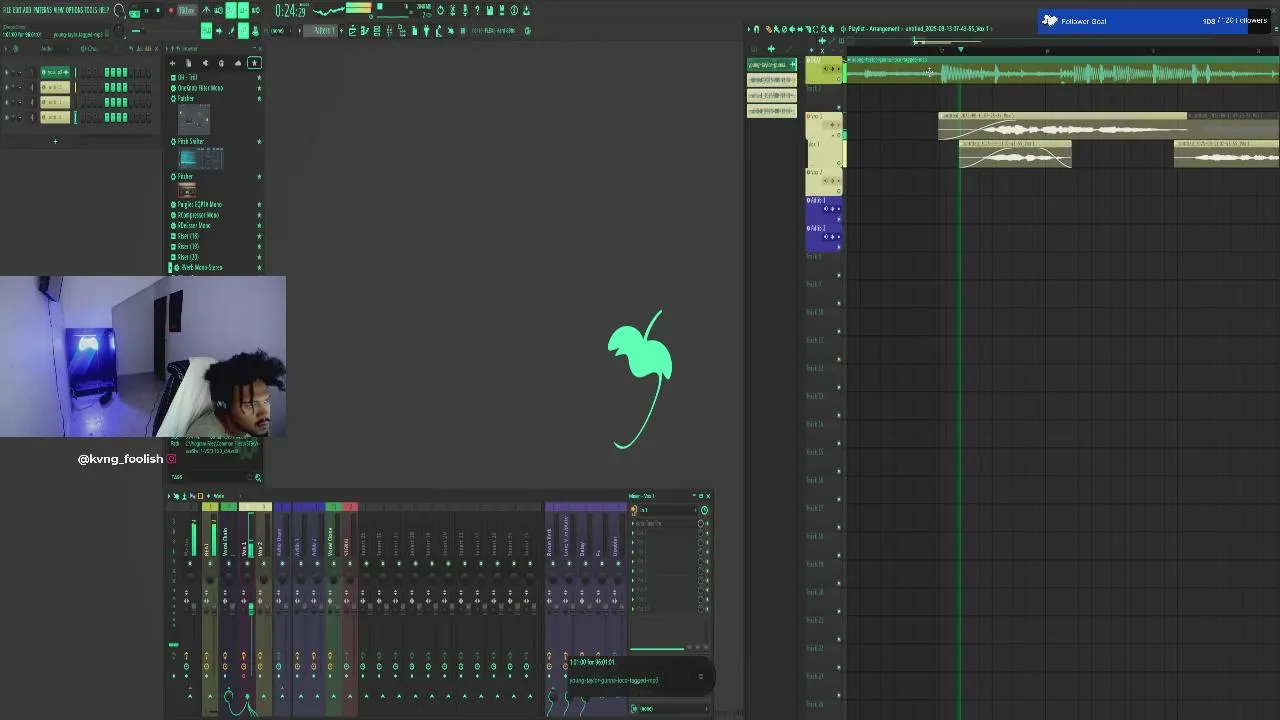
Task: Click the red Record button in the transport
Action: pos(171,10)
